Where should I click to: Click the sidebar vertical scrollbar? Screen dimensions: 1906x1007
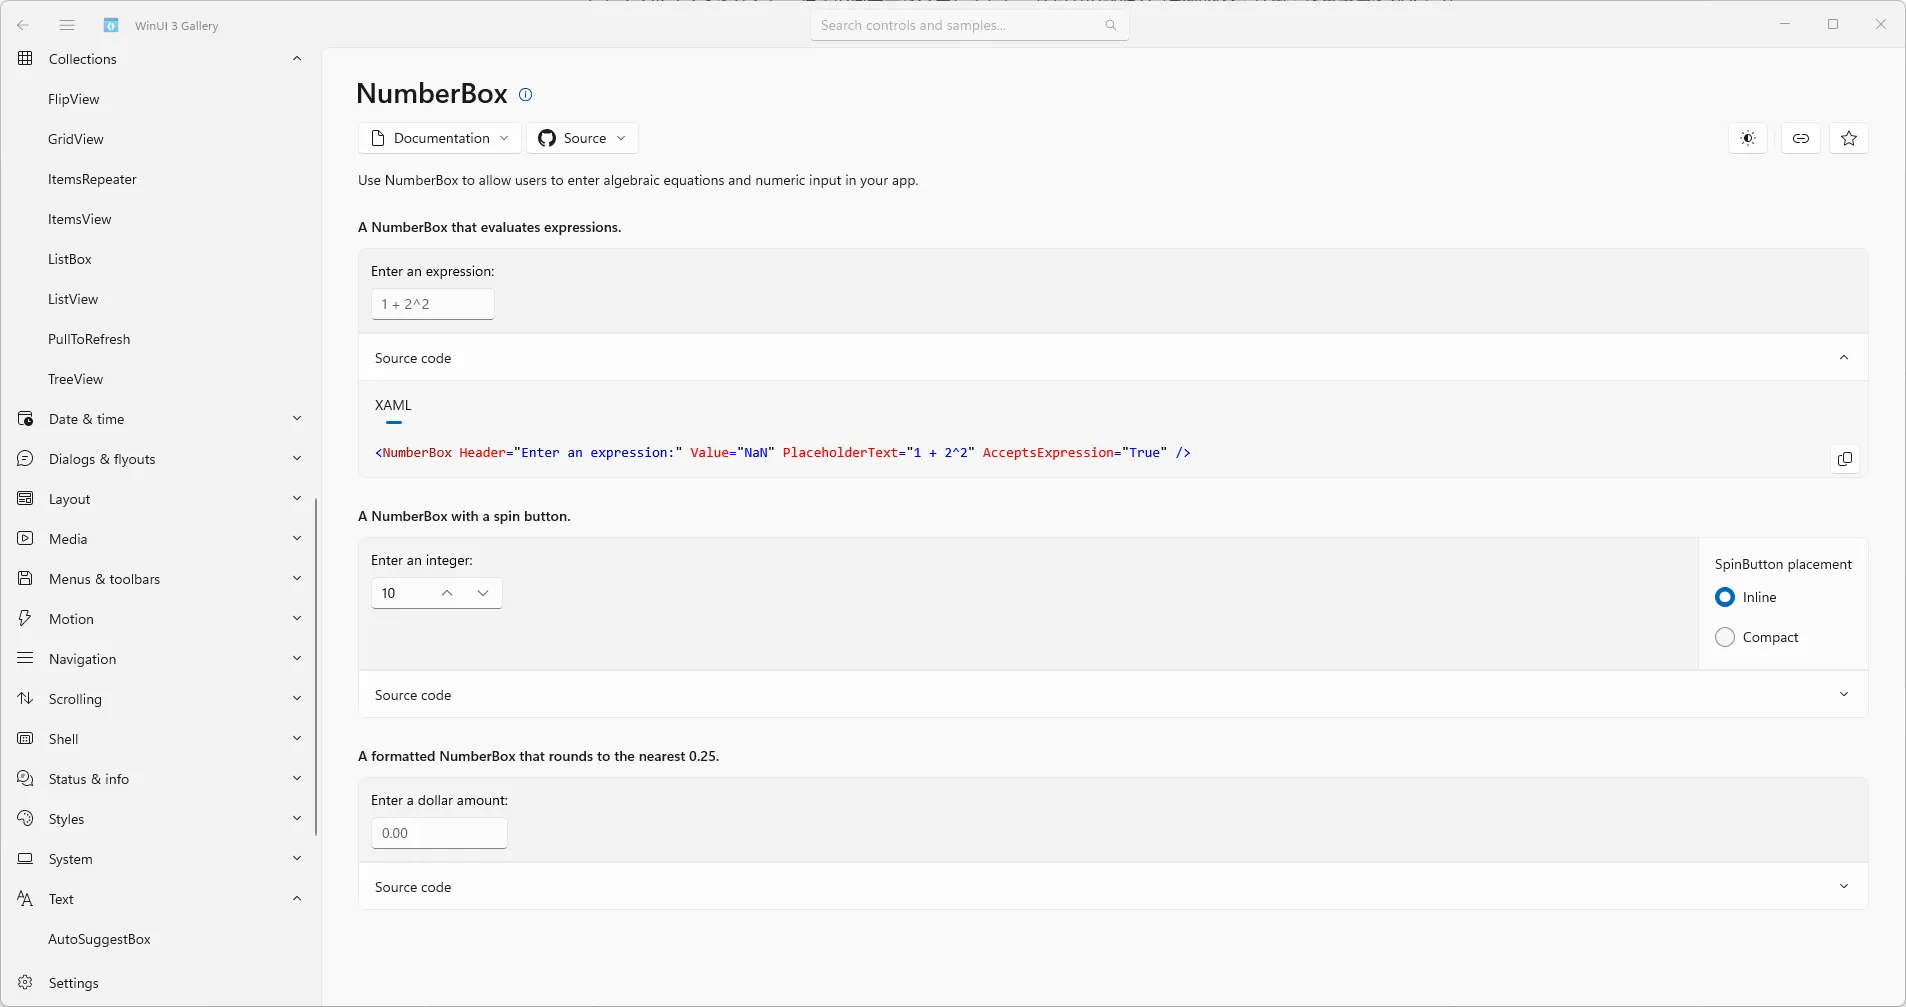(316, 667)
